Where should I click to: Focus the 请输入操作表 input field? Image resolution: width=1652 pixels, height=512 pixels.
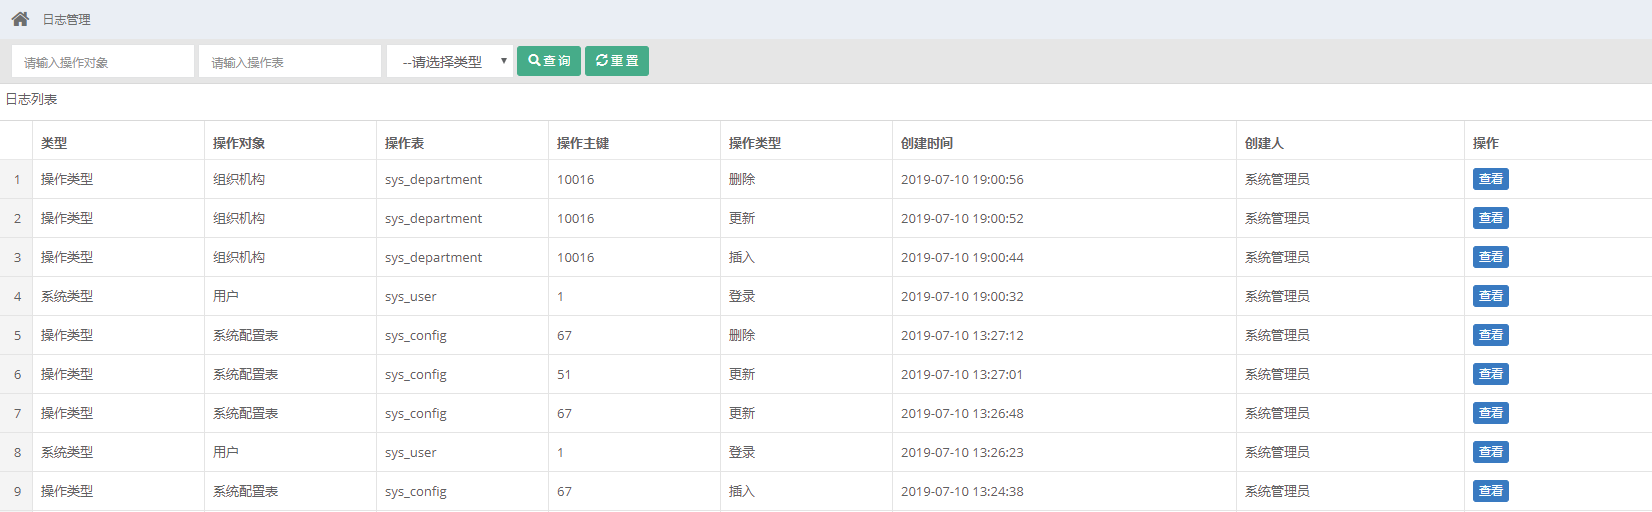click(290, 61)
